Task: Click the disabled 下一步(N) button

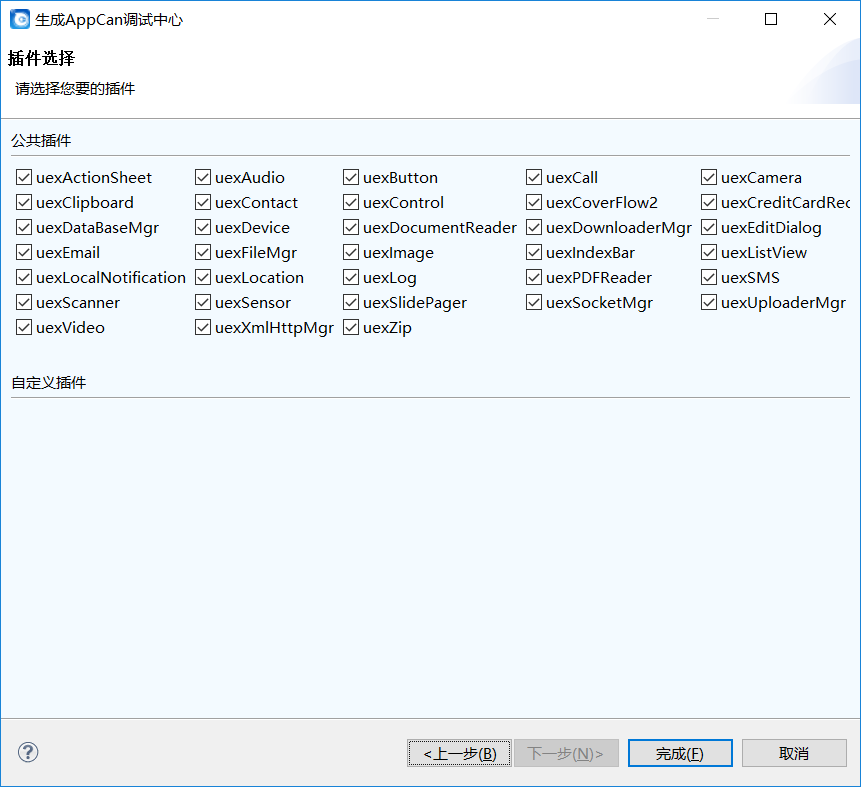Action: click(566, 753)
